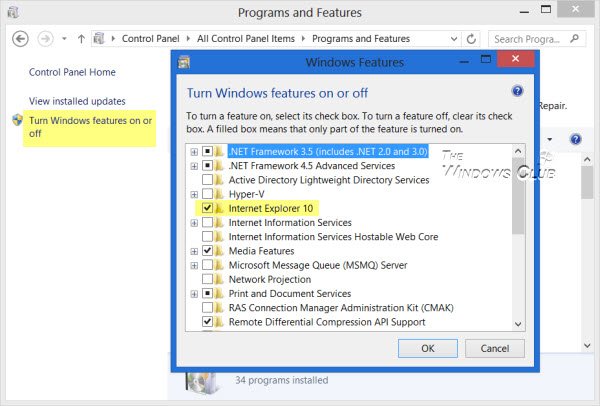600x406 pixels.
Task: Select the '34 programs installed' status text
Action: 282,380
